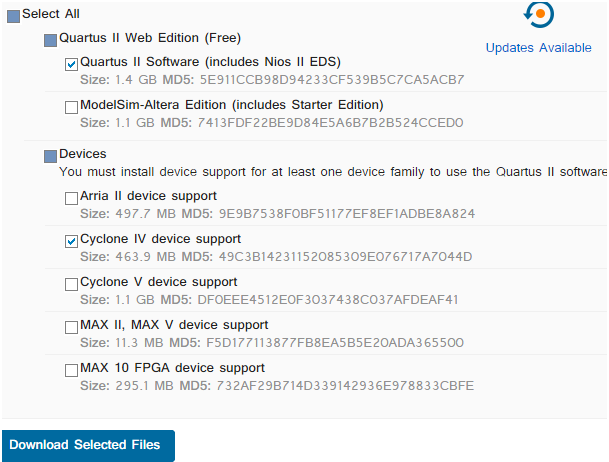Viewport: 609px width, 462px height.
Task: Enable Arria II device support checkbox
Action: tap(71, 198)
